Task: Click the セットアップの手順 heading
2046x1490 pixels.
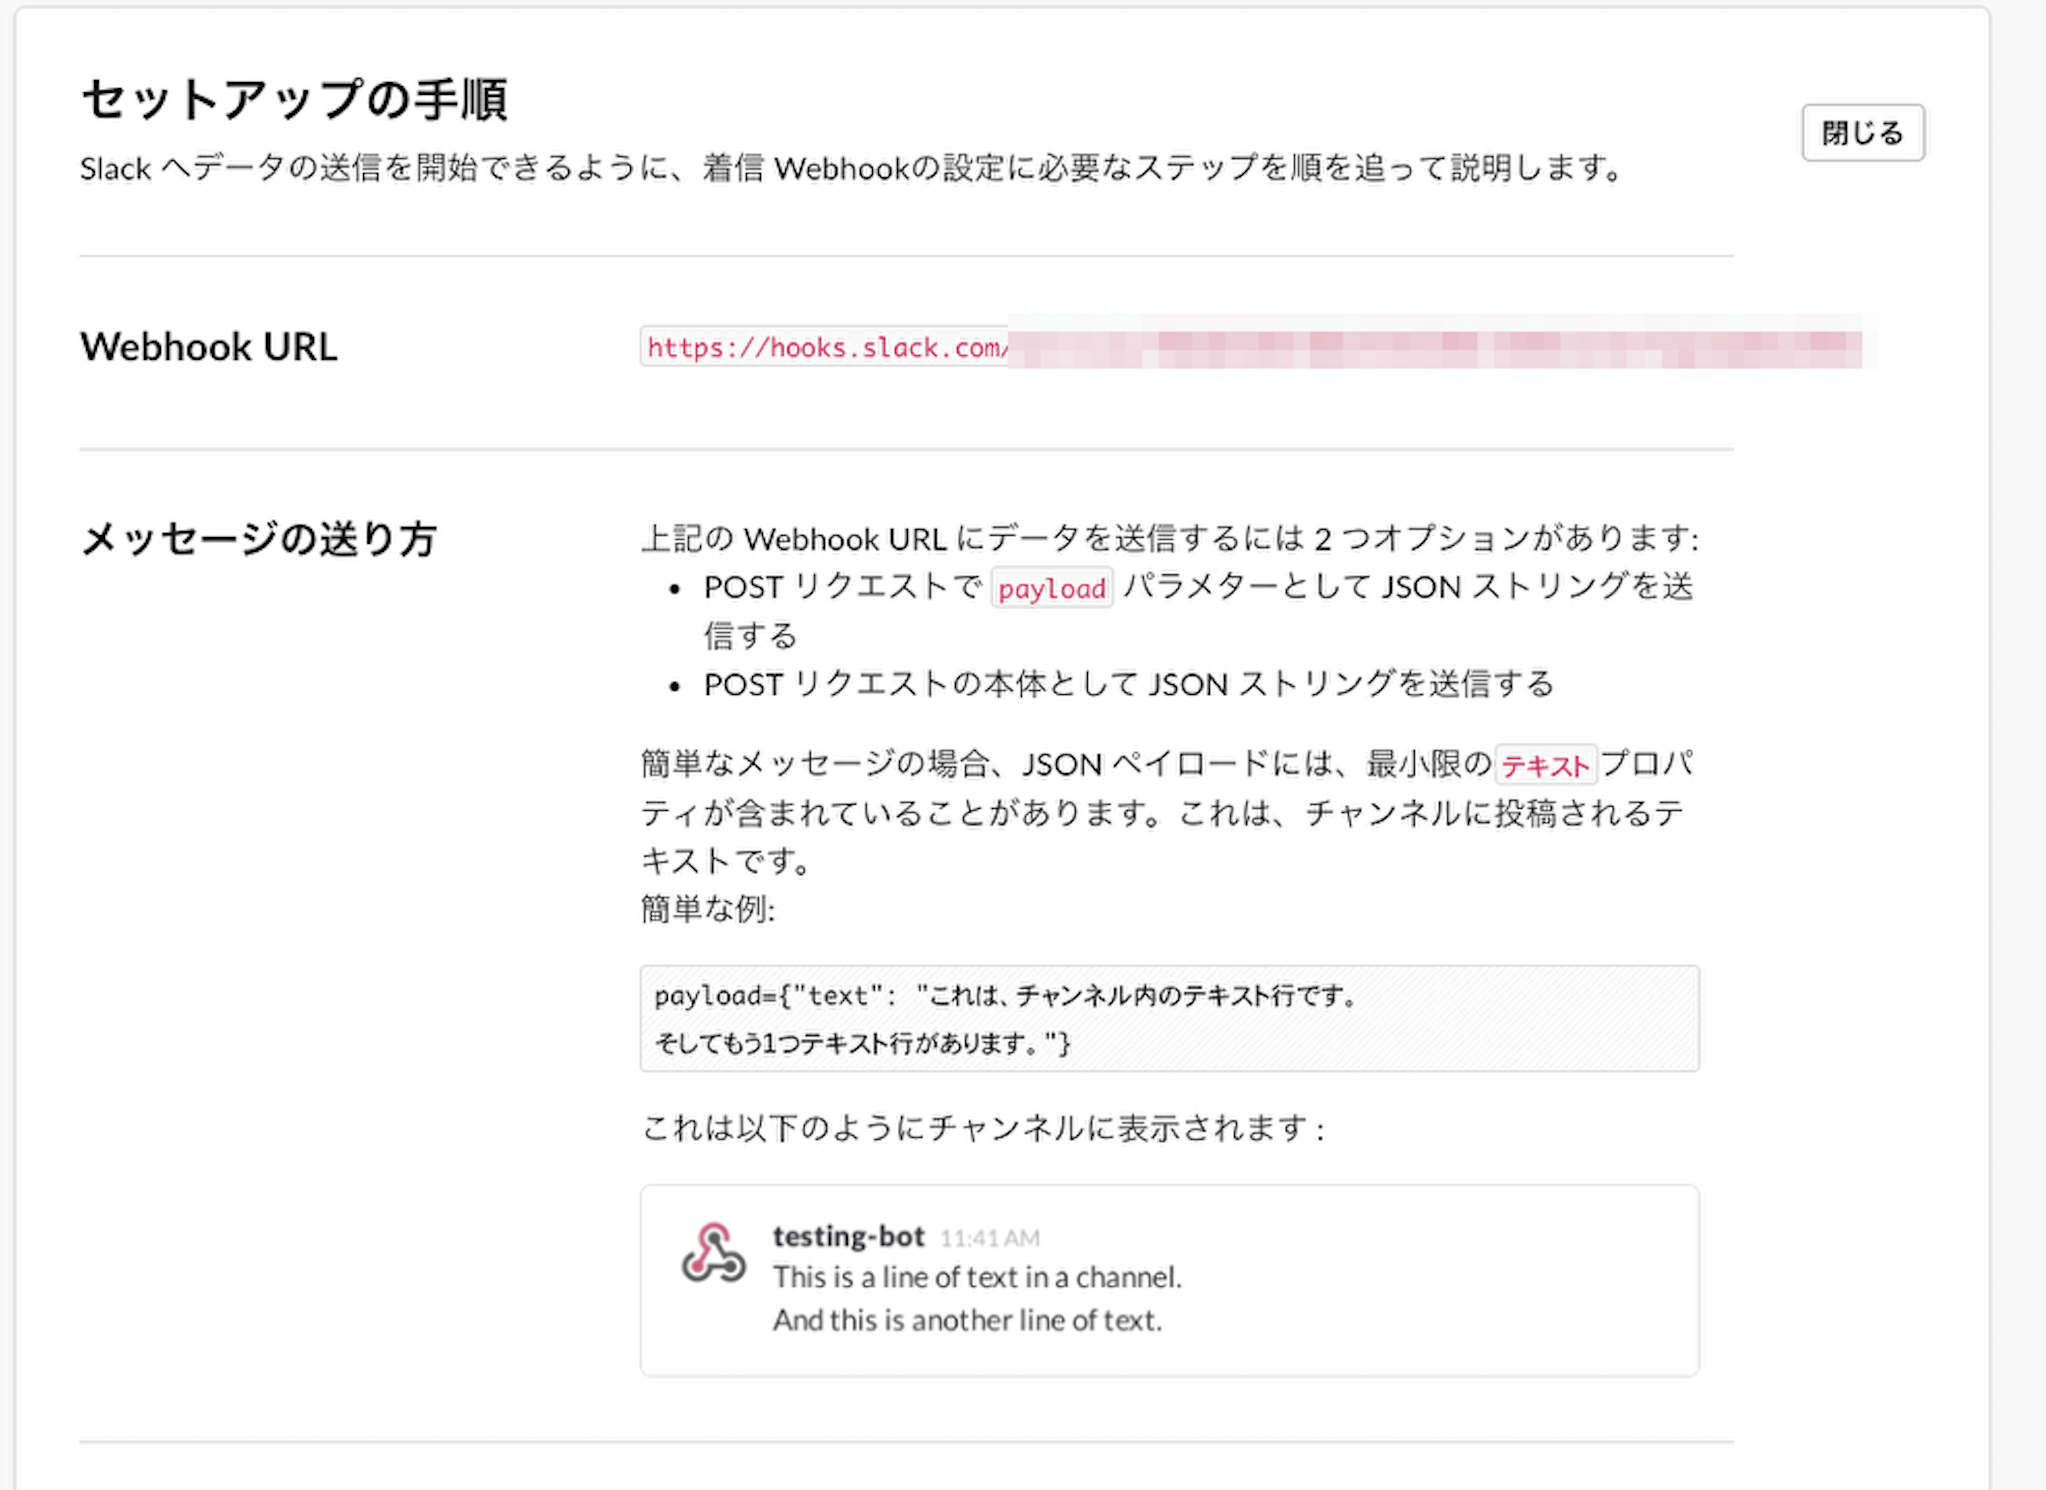Action: click(x=294, y=100)
